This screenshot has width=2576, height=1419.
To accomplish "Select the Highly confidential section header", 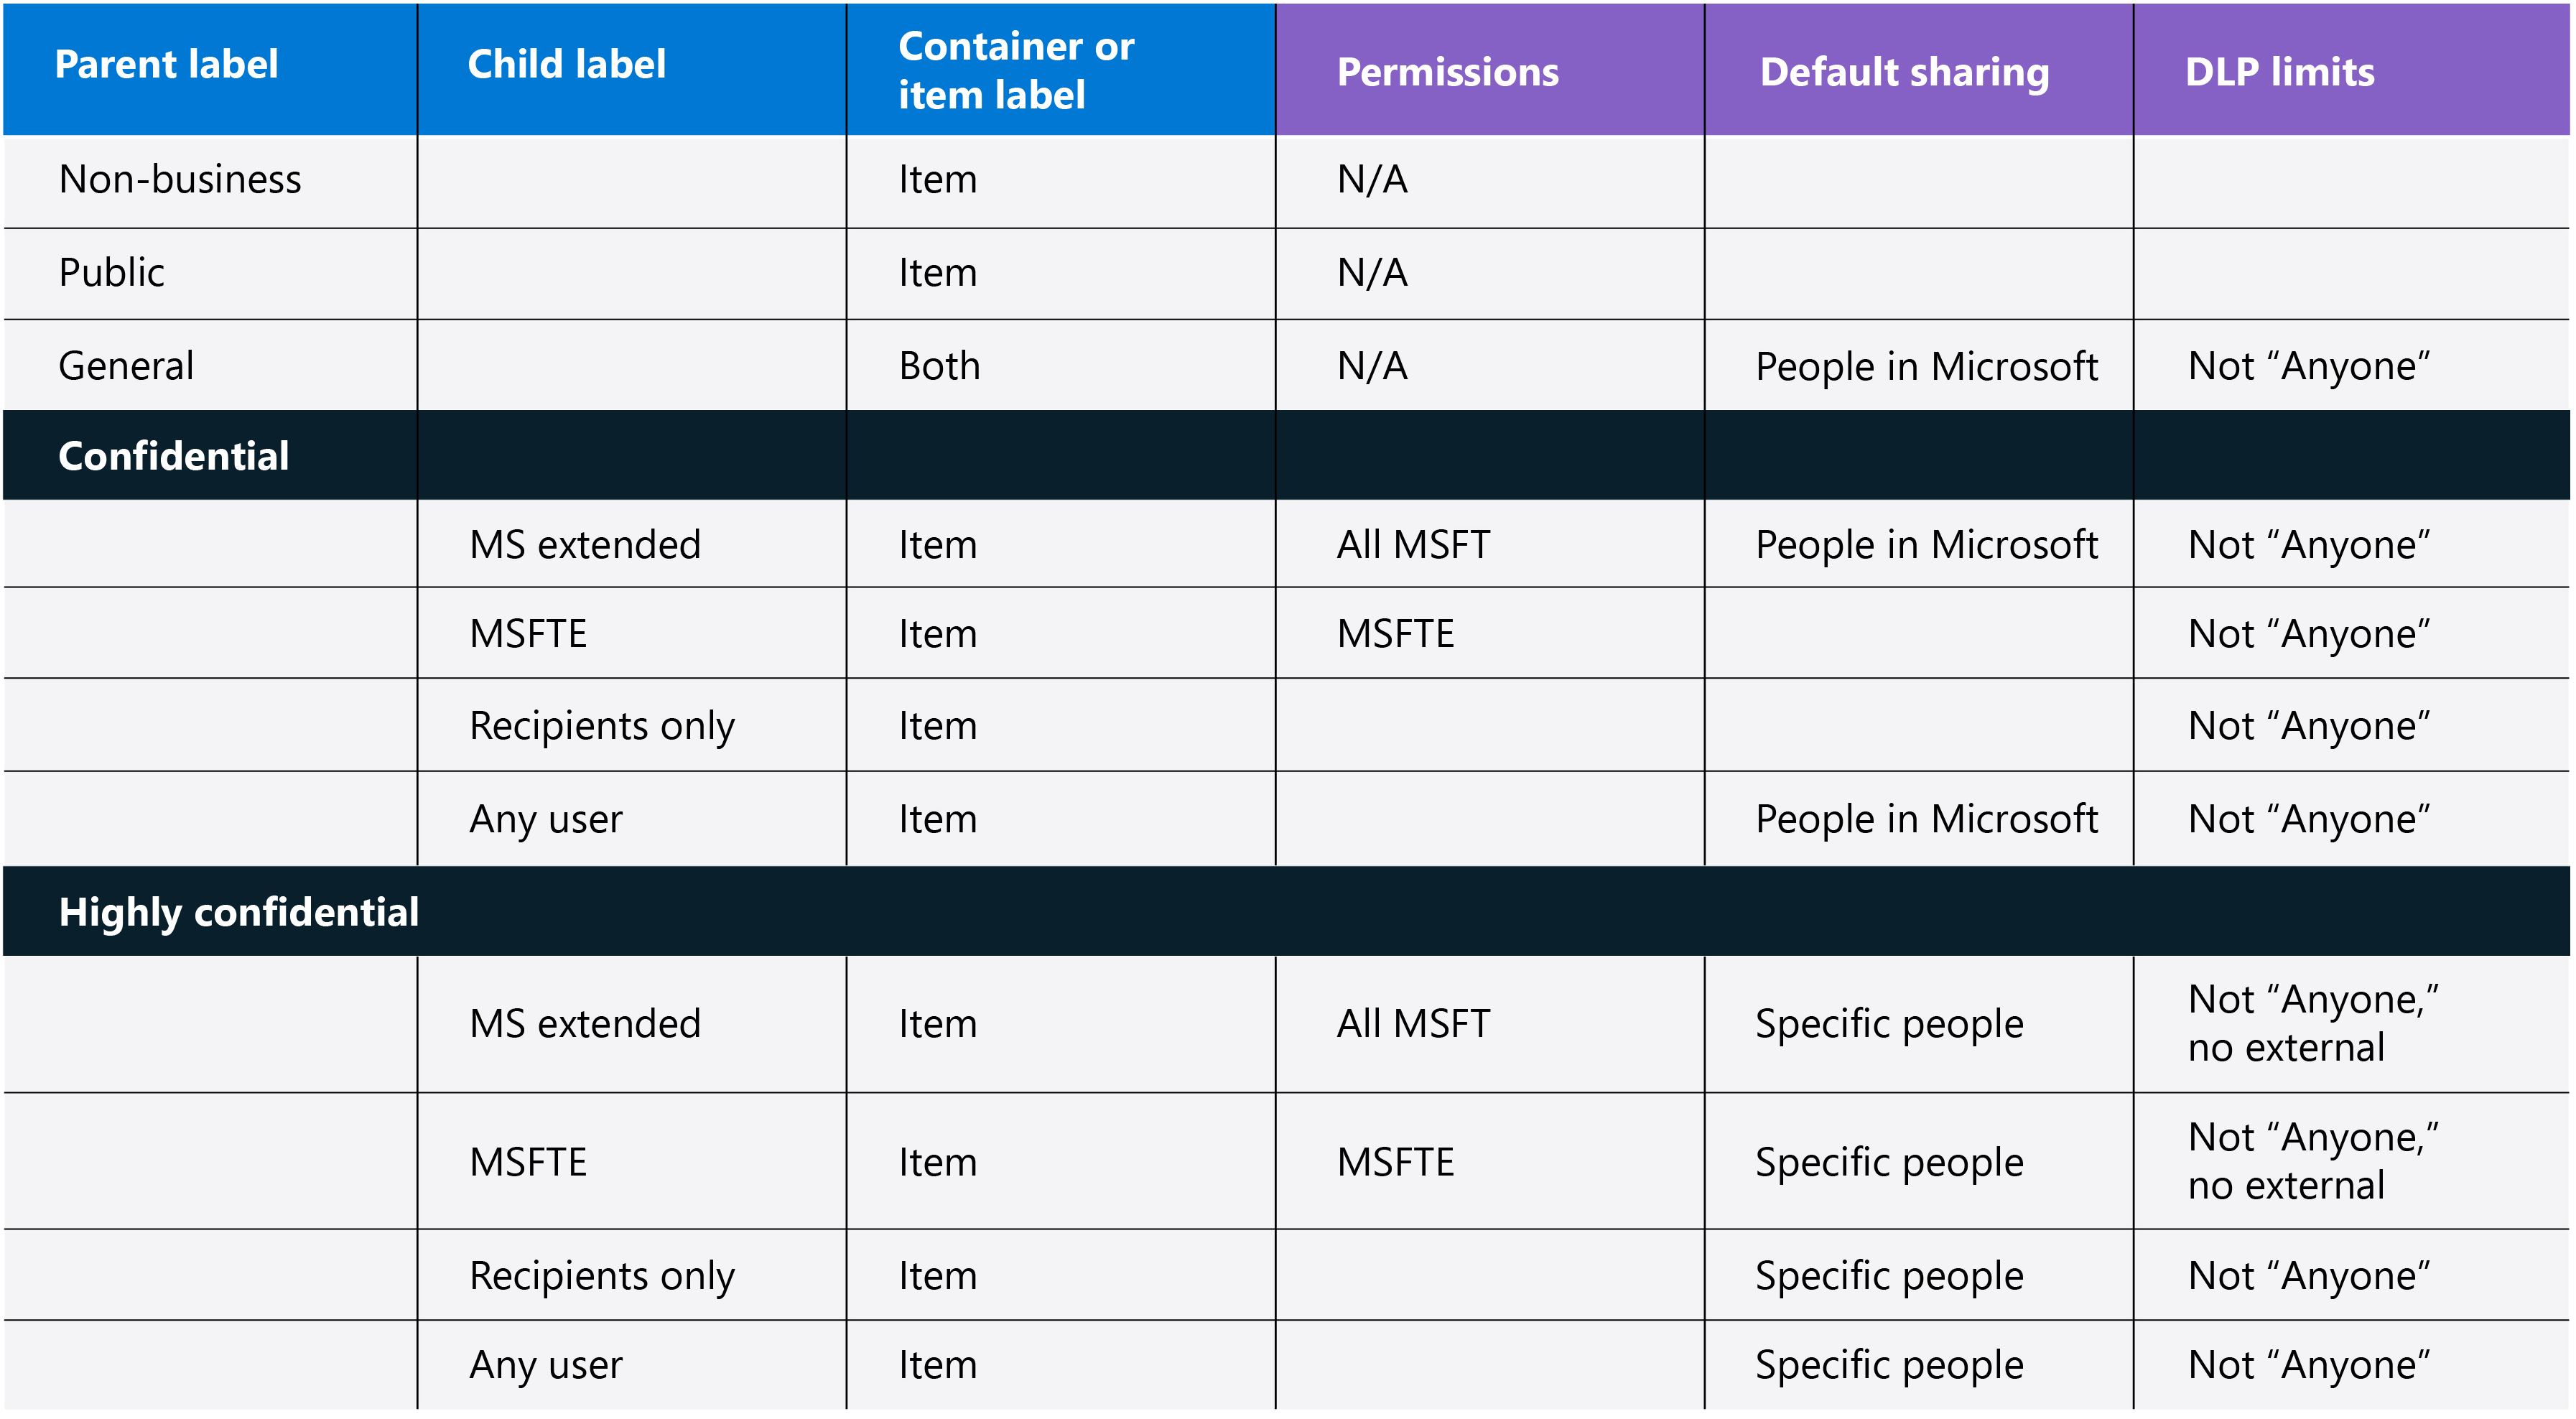I will pyautogui.click(x=238, y=912).
